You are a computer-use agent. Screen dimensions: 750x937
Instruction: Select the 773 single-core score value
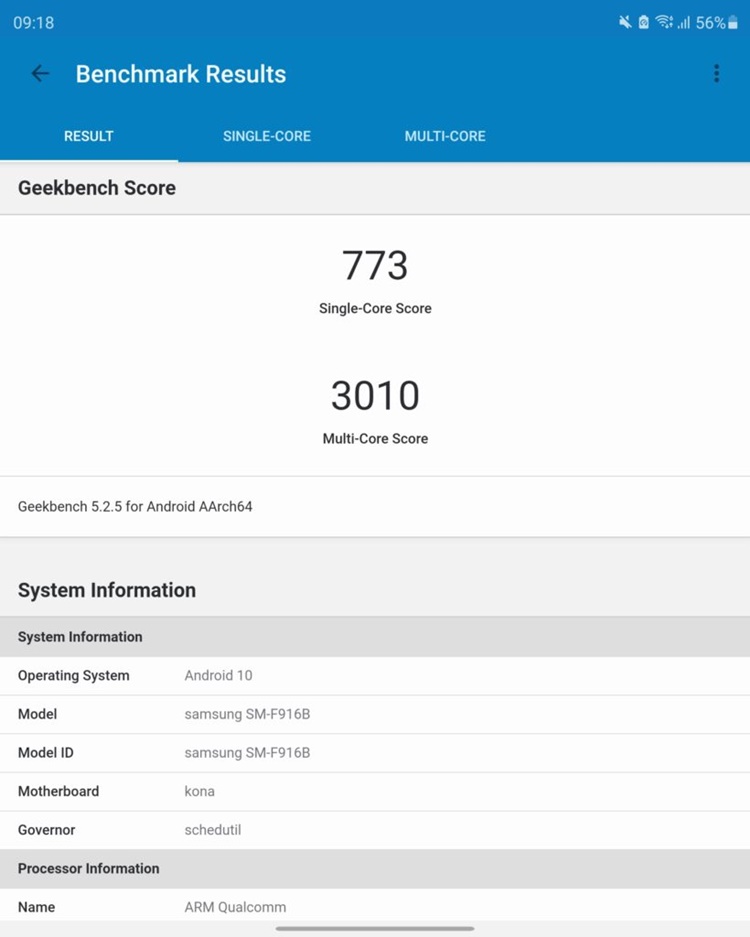pos(375,265)
